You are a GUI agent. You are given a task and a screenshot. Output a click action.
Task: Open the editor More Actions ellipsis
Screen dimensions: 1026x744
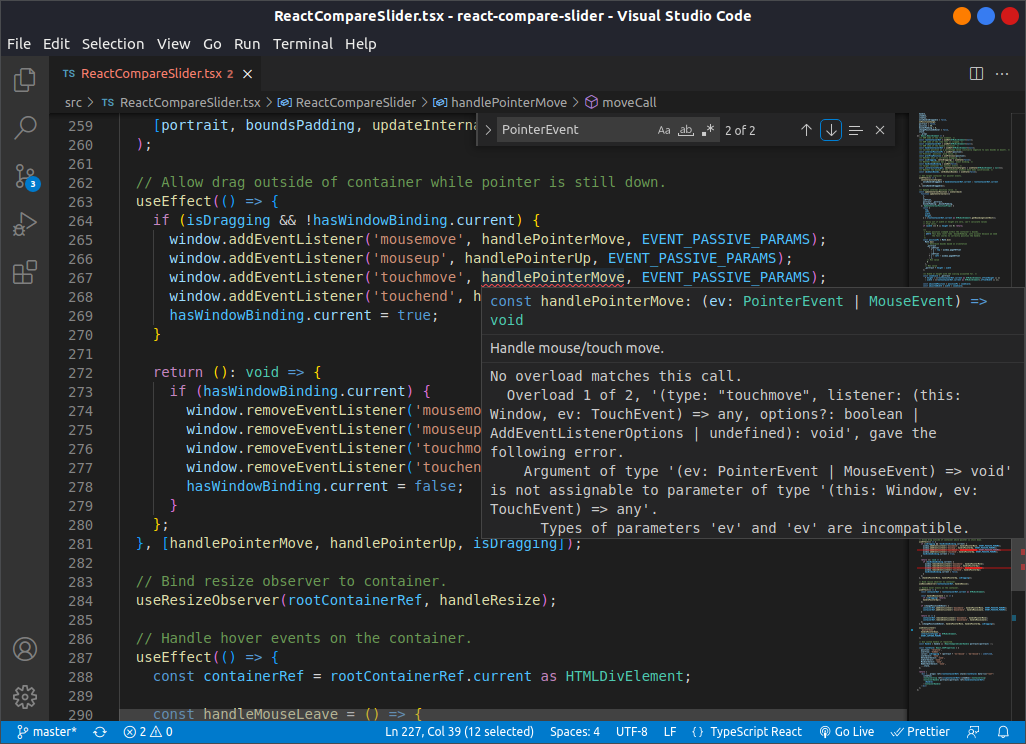[1002, 74]
